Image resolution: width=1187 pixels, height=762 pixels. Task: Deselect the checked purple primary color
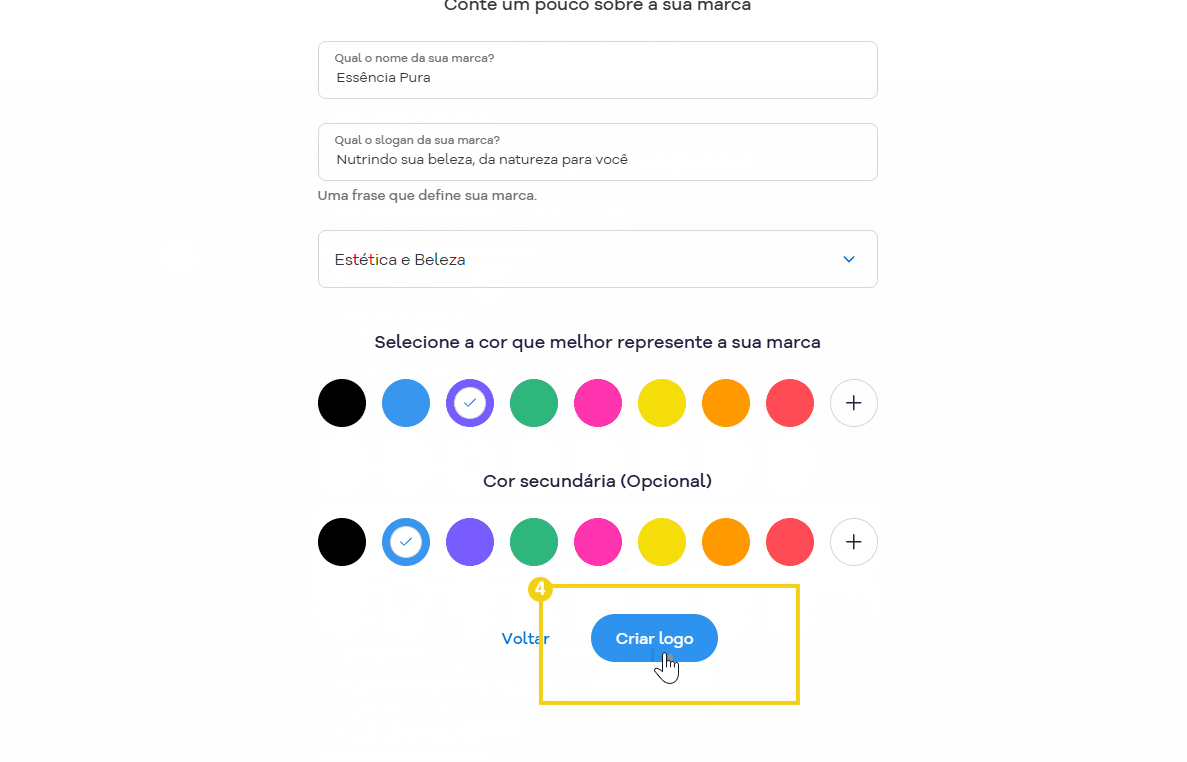click(469, 403)
